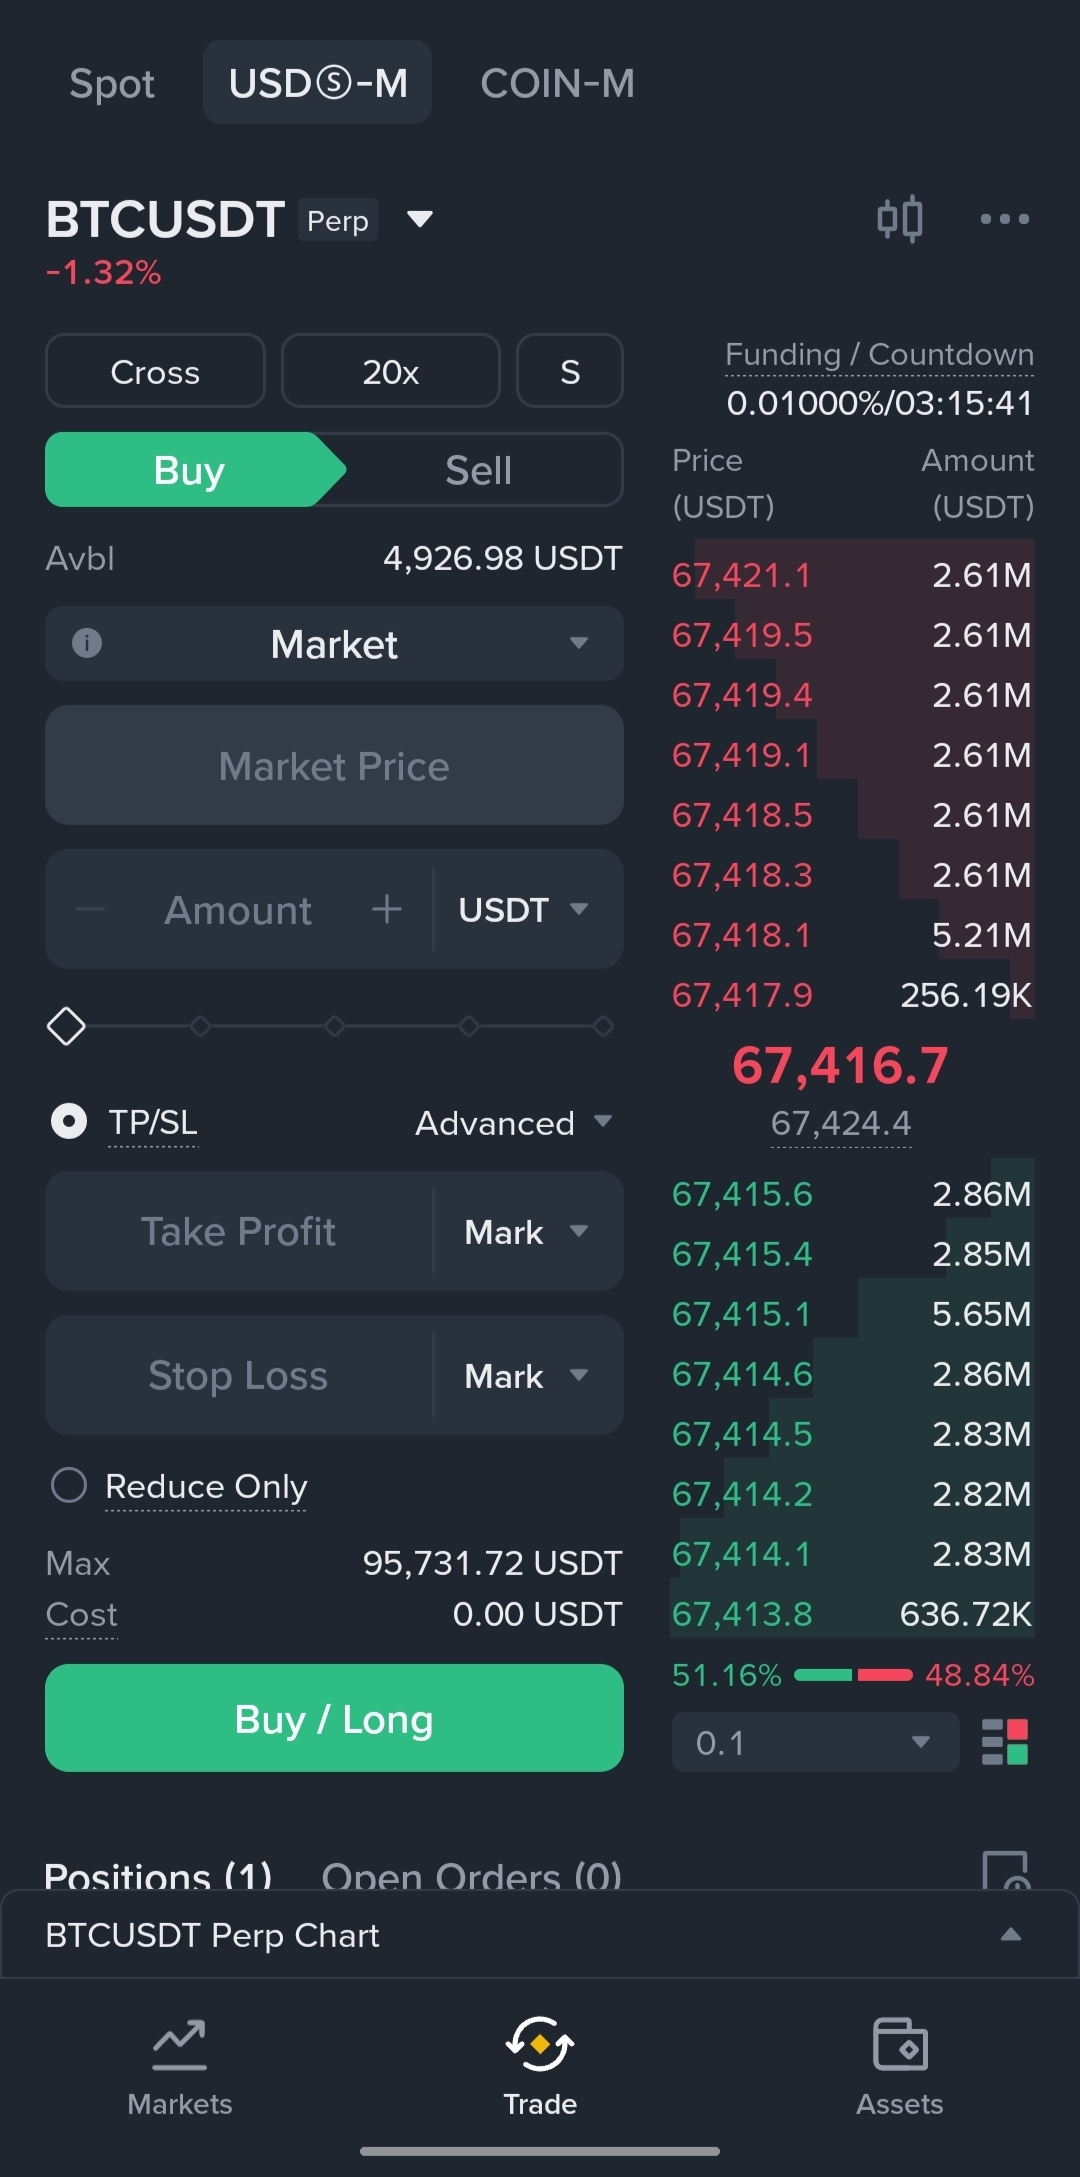Open the order history icon near Positions
1080x2177 pixels.
point(1005,1870)
